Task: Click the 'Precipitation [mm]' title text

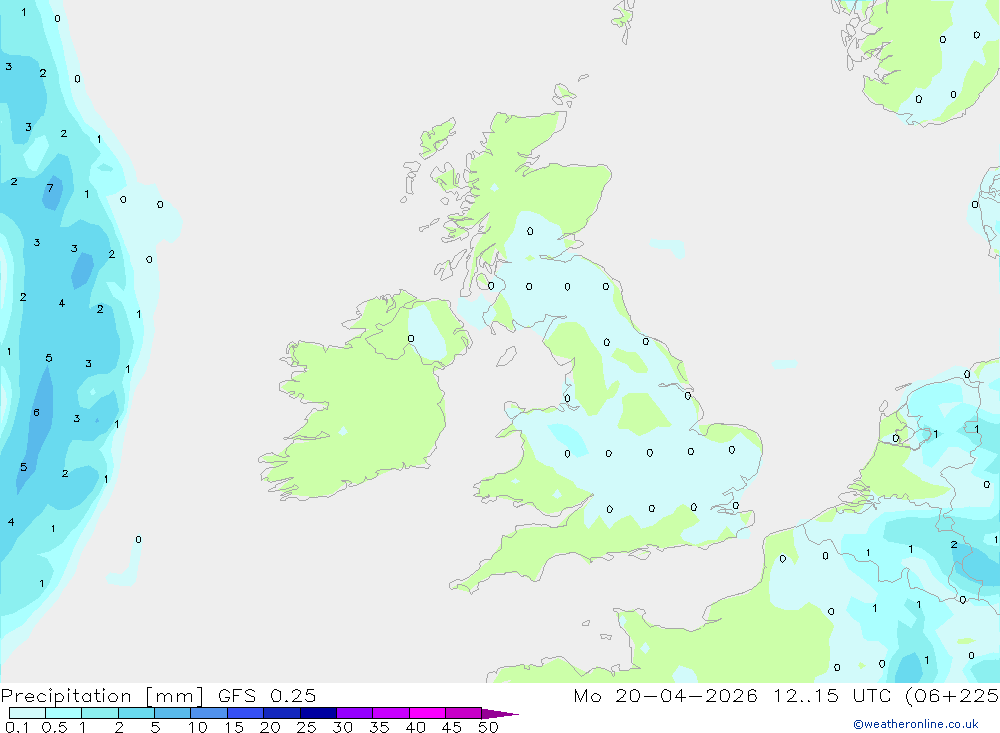Action: 102,696
